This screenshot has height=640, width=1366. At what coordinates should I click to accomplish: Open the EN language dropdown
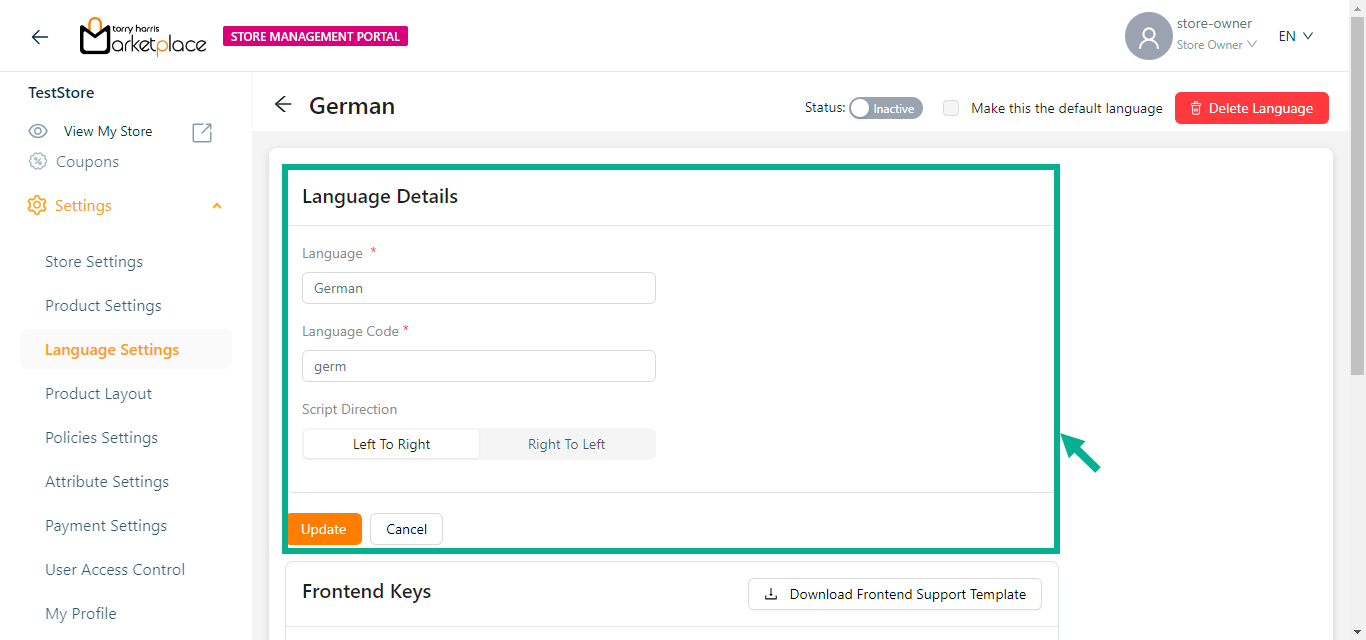1295,36
